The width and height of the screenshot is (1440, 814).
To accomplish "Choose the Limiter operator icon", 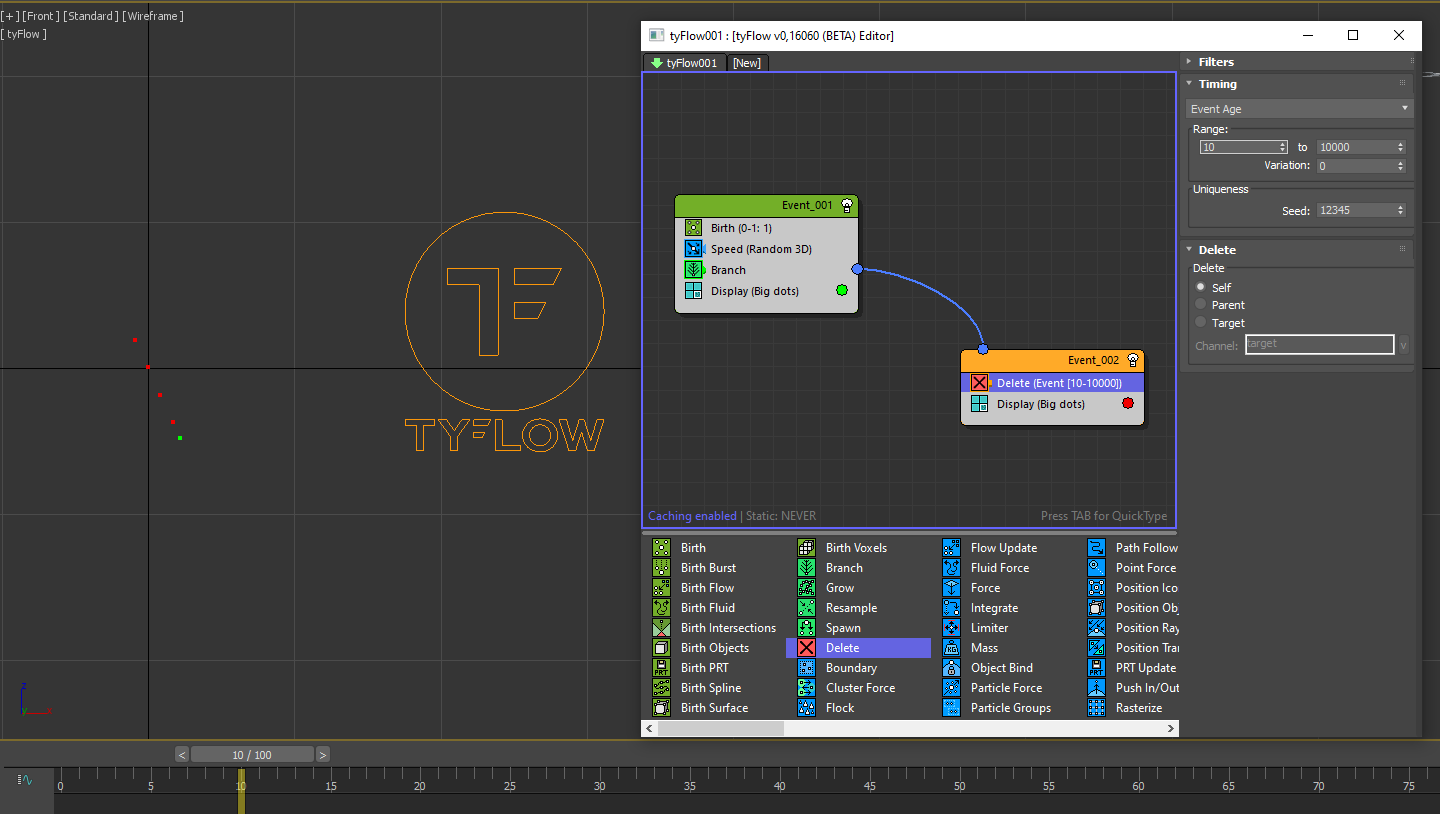I will pyautogui.click(x=951, y=628).
